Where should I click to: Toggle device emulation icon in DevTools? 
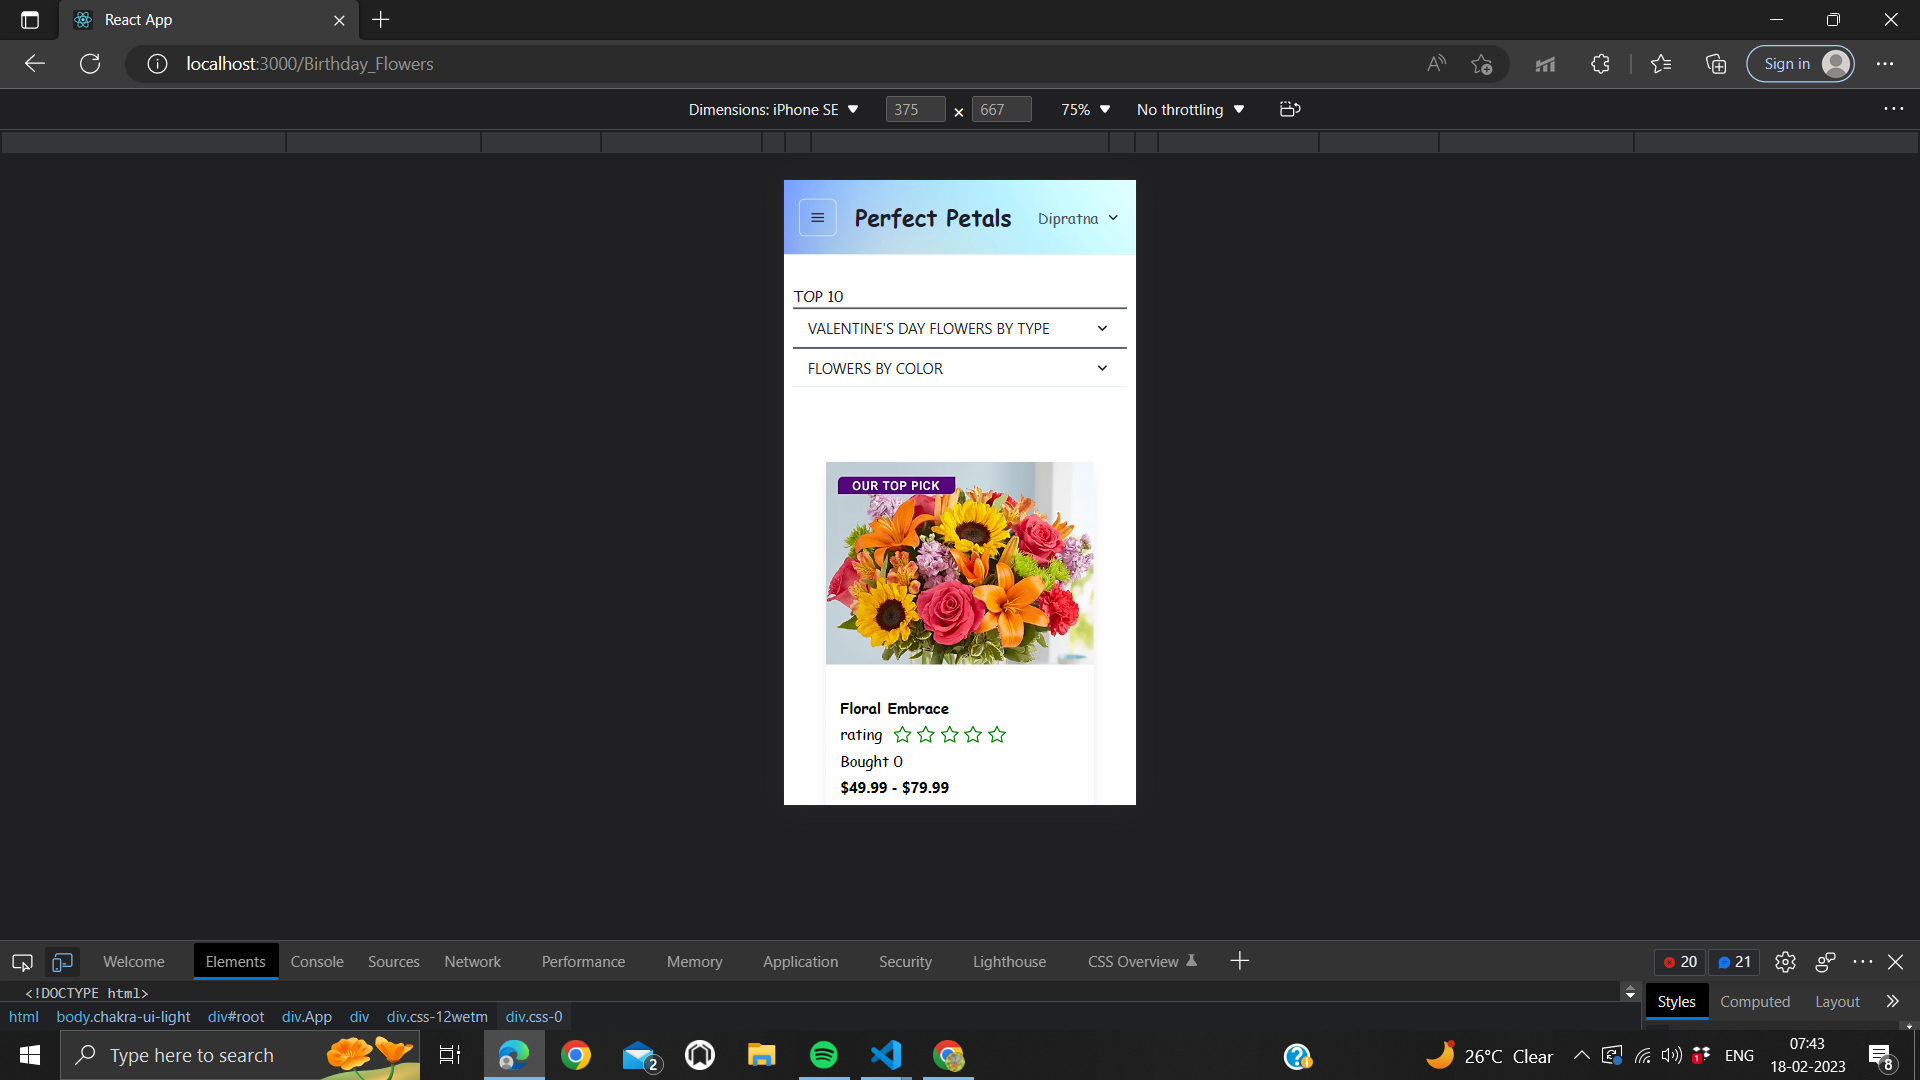click(62, 962)
